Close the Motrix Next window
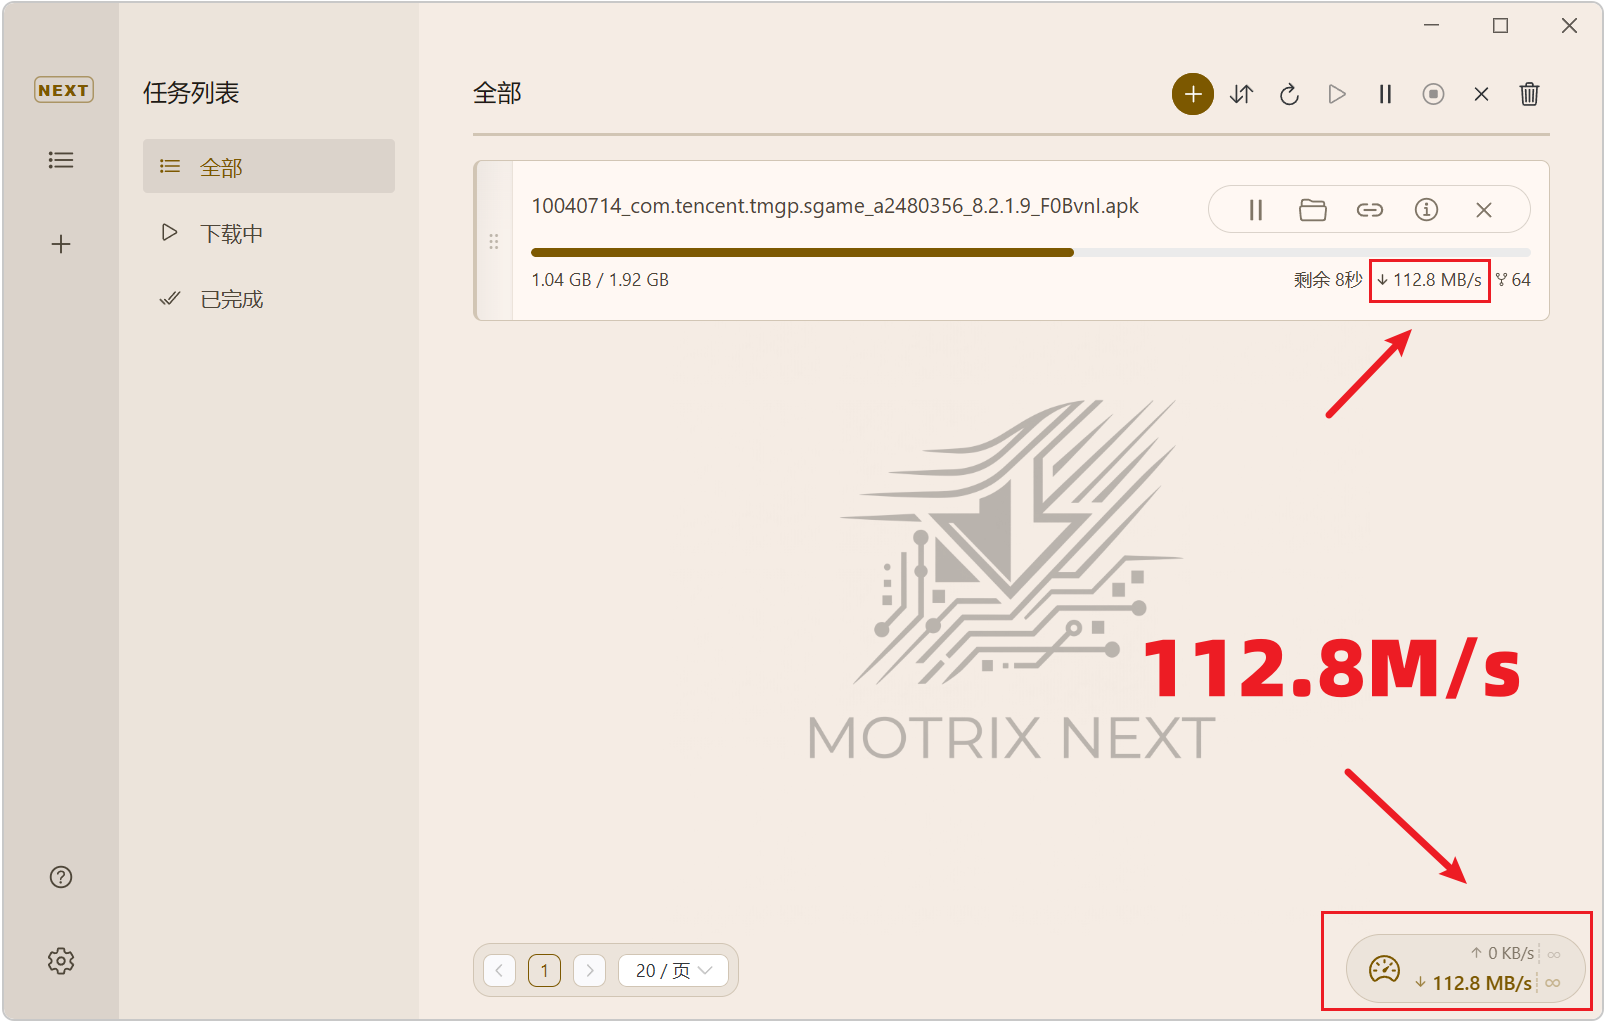This screenshot has height=1022, width=1605. coord(1569,26)
